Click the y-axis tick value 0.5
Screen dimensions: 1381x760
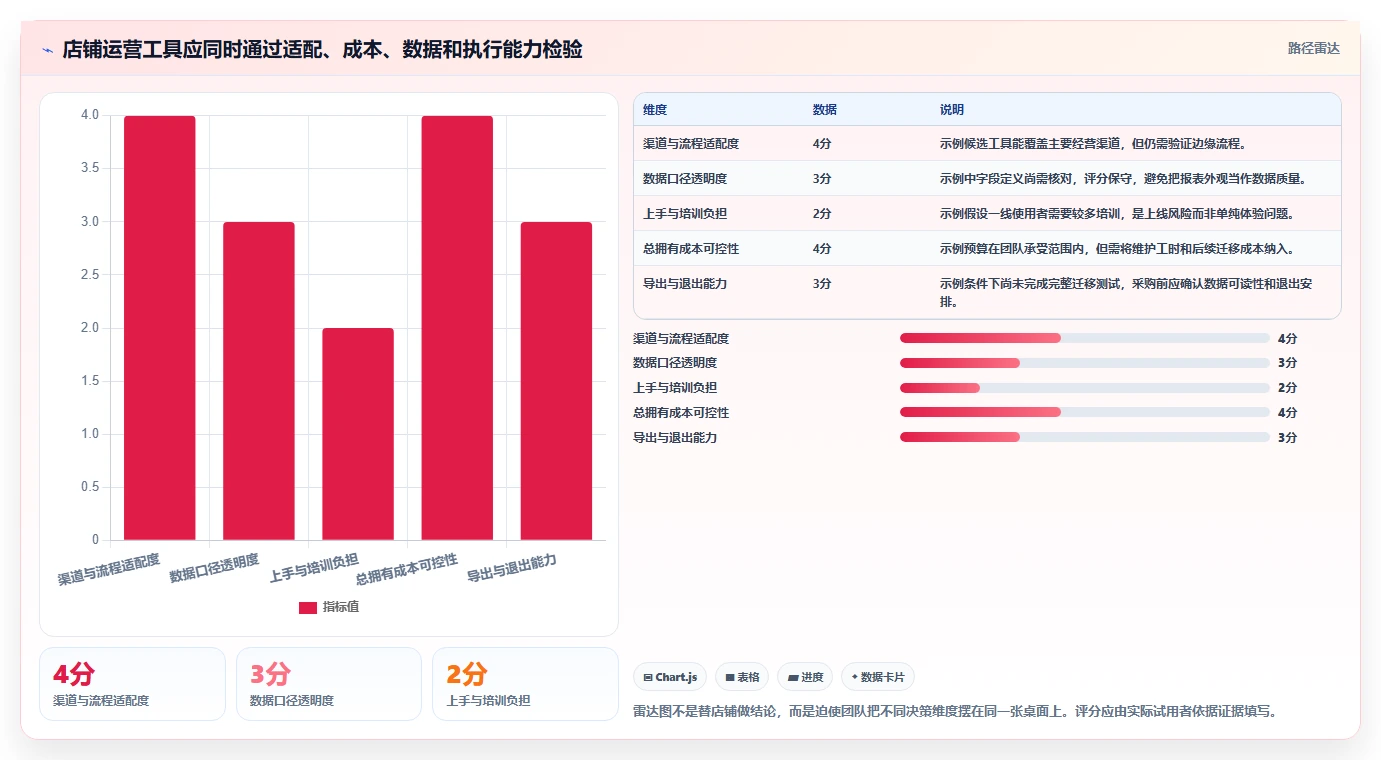(90, 487)
